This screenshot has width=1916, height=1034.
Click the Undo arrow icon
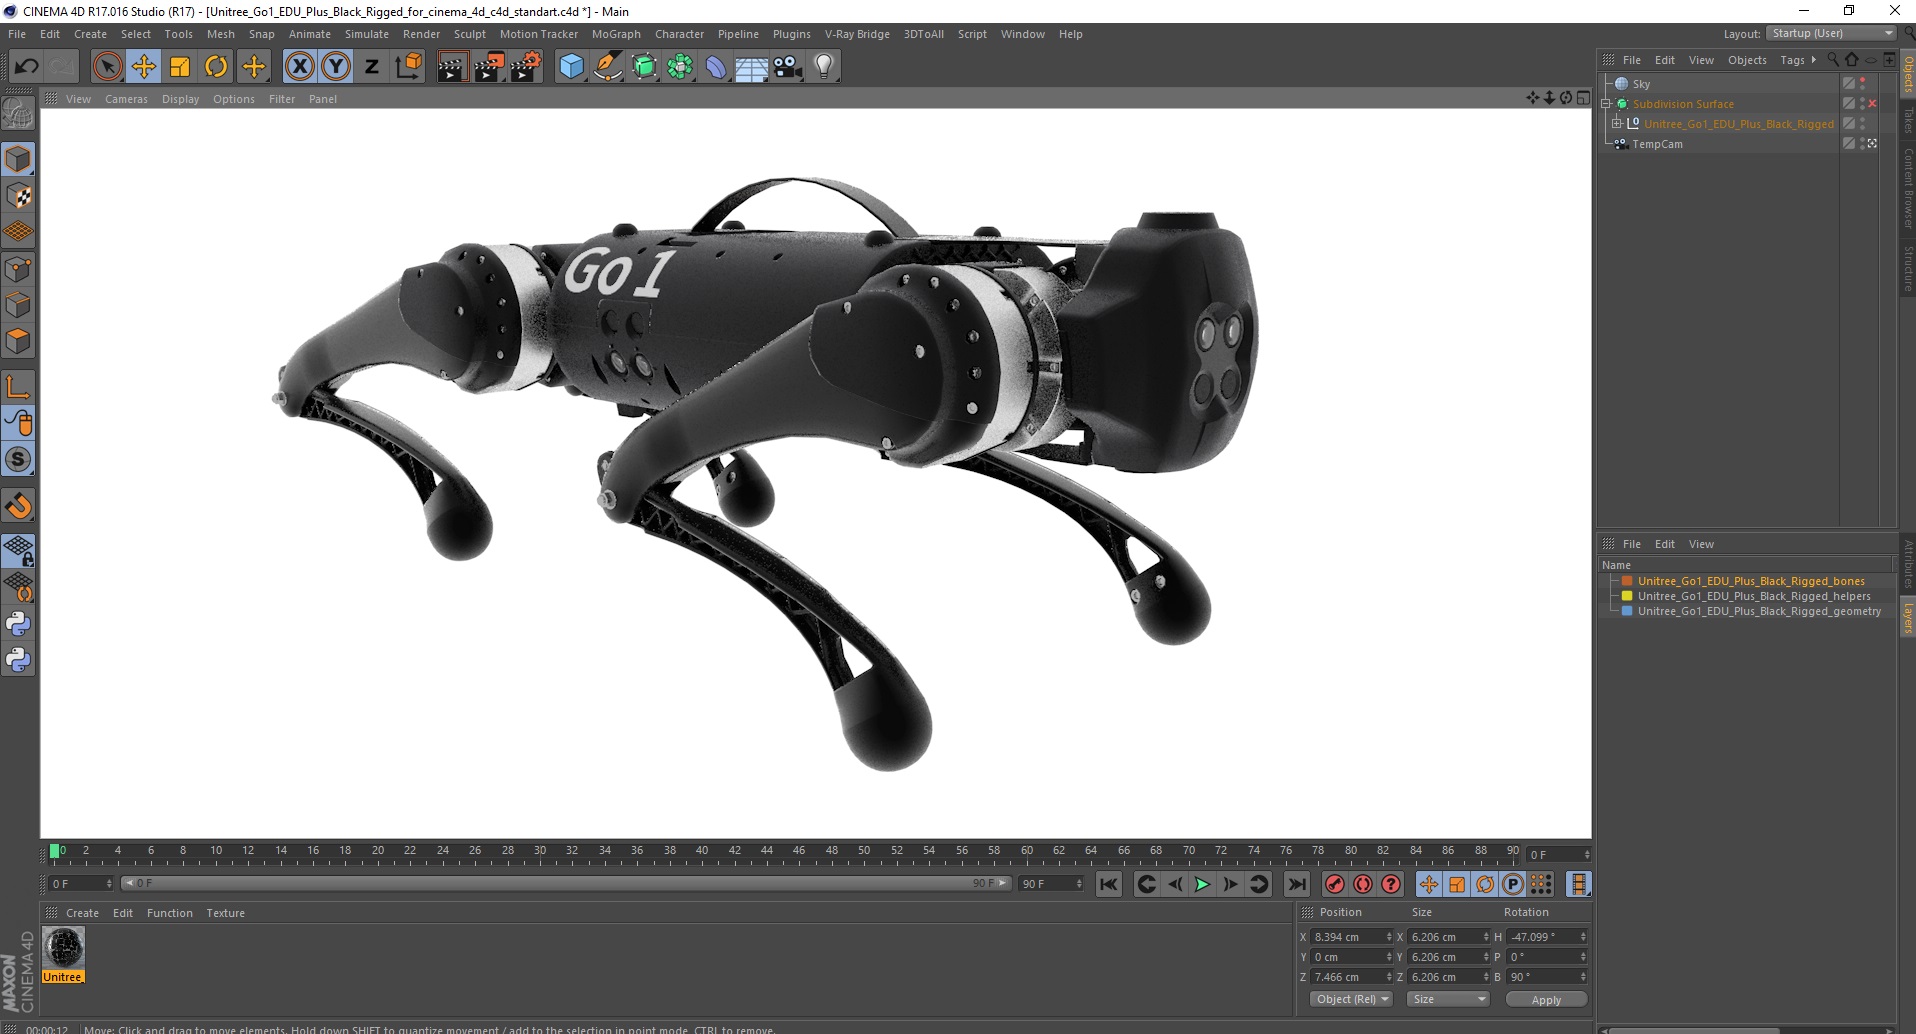pyautogui.click(x=27, y=67)
